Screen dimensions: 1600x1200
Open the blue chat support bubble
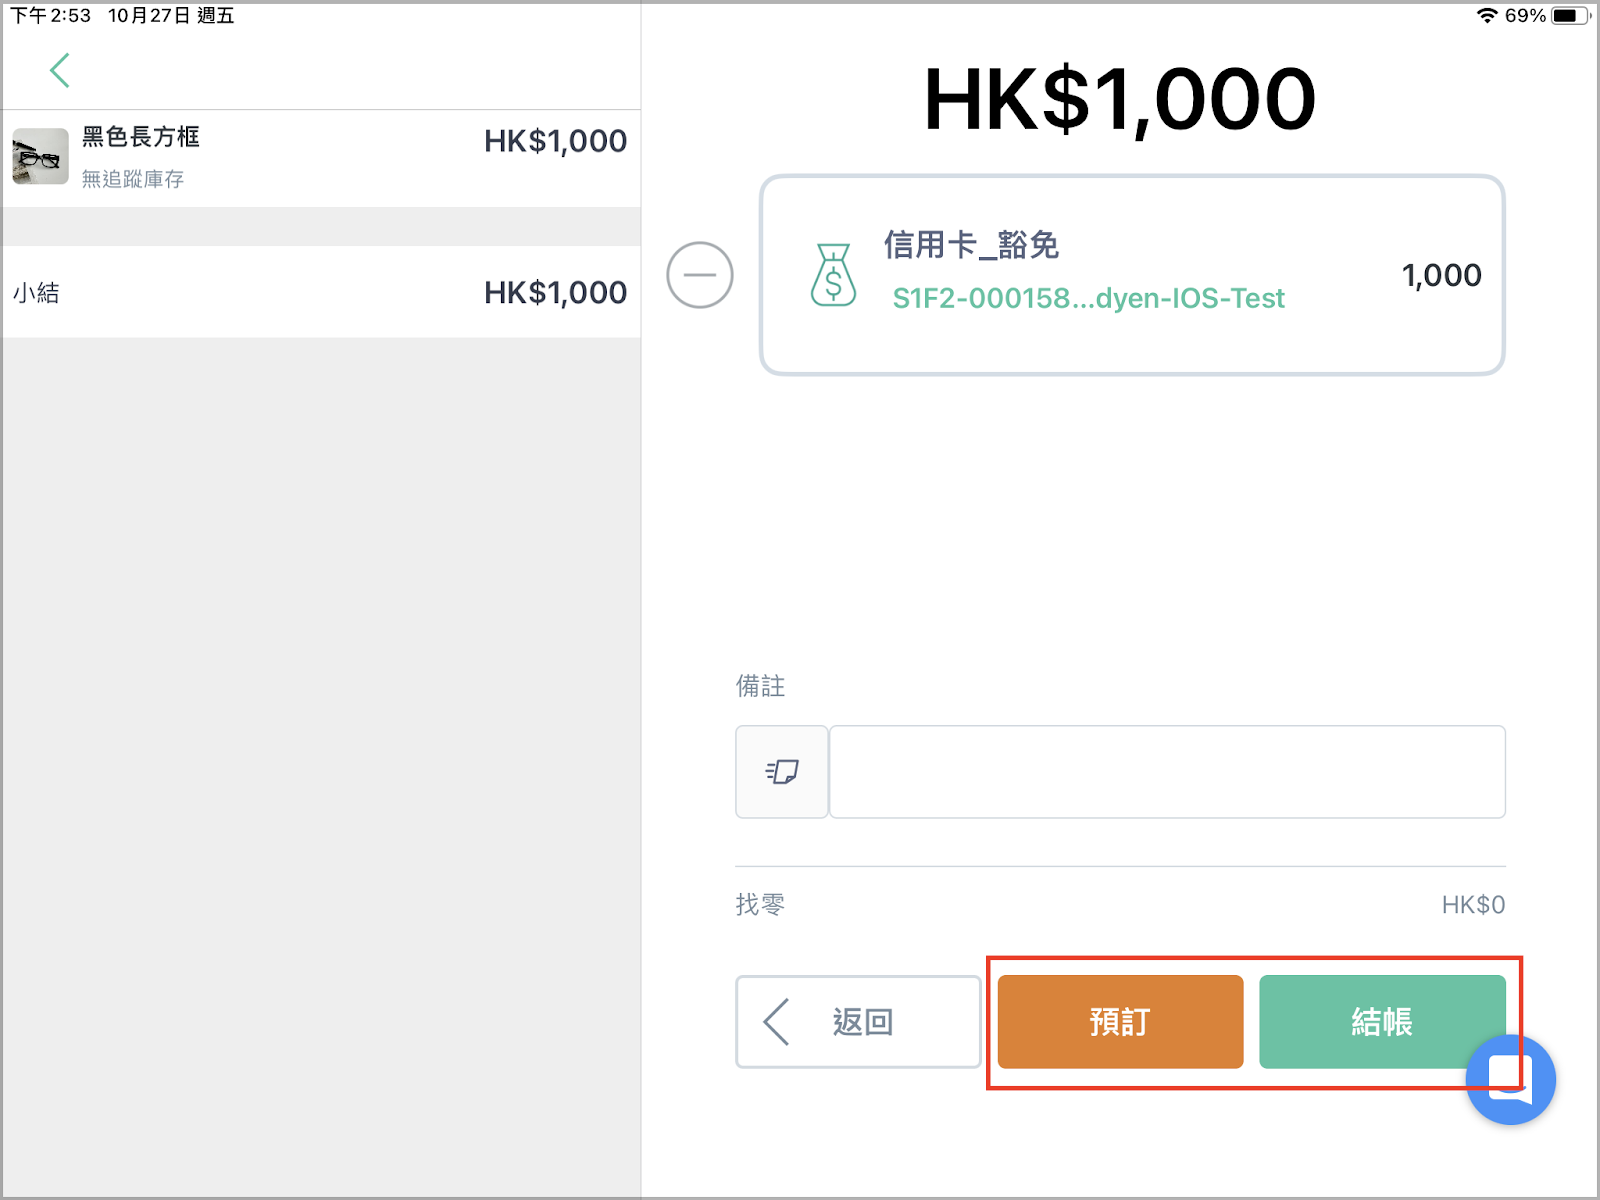point(1510,1080)
